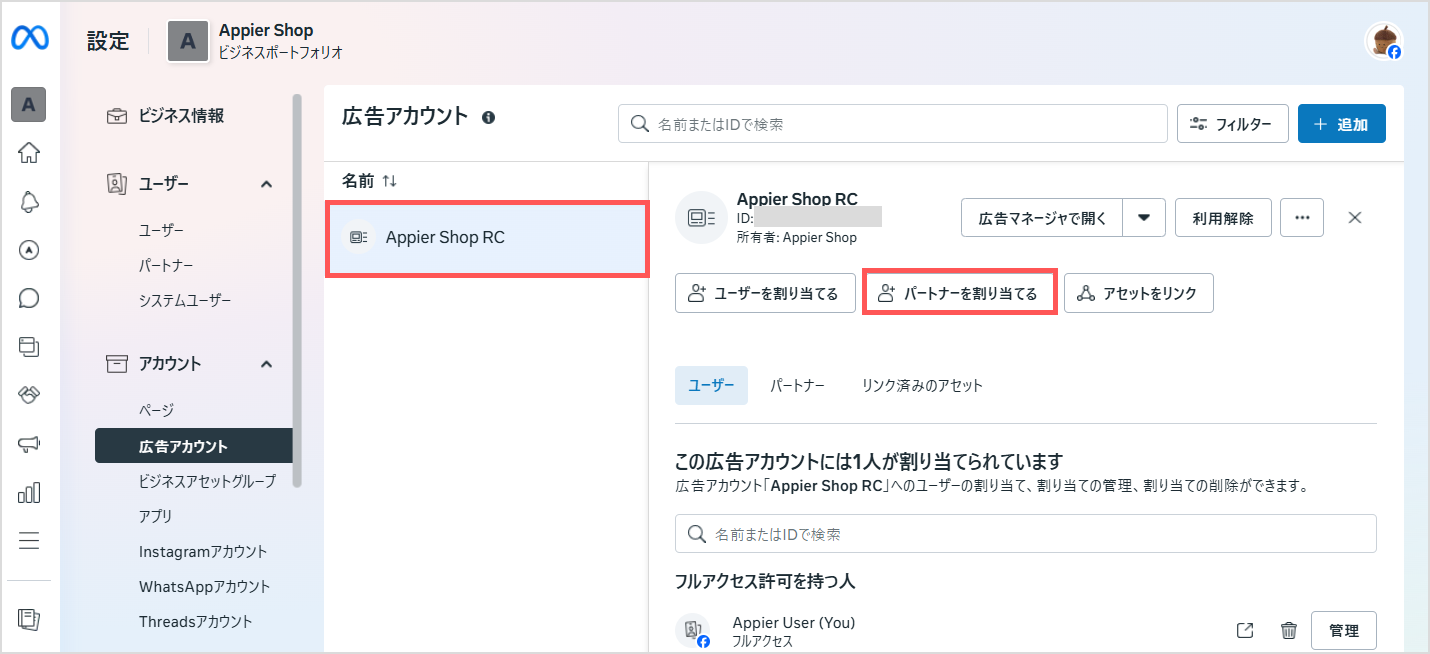The image size is (1430, 654).
Task: Focus the user search field in detail panel
Action: coord(1026,534)
